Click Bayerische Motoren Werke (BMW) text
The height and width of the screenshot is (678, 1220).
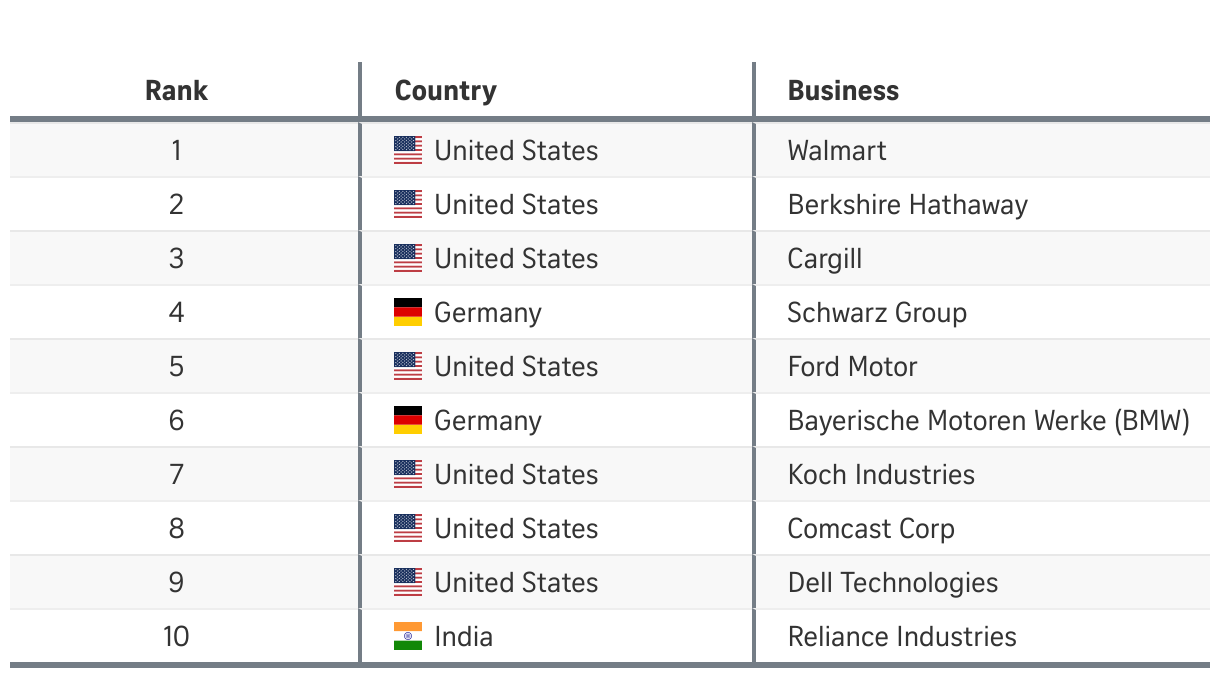click(988, 421)
